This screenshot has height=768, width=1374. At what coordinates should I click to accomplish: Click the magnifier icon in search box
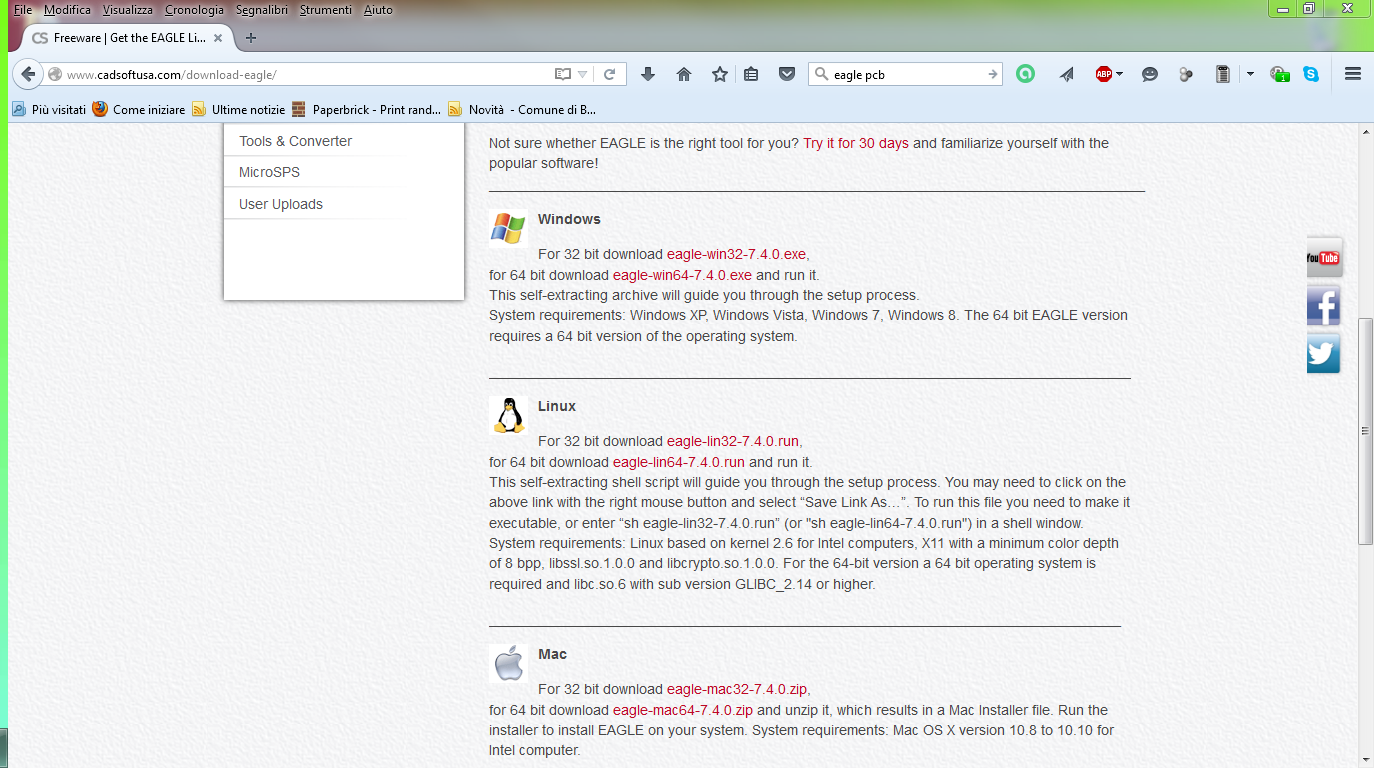click(x=822, y=74)
